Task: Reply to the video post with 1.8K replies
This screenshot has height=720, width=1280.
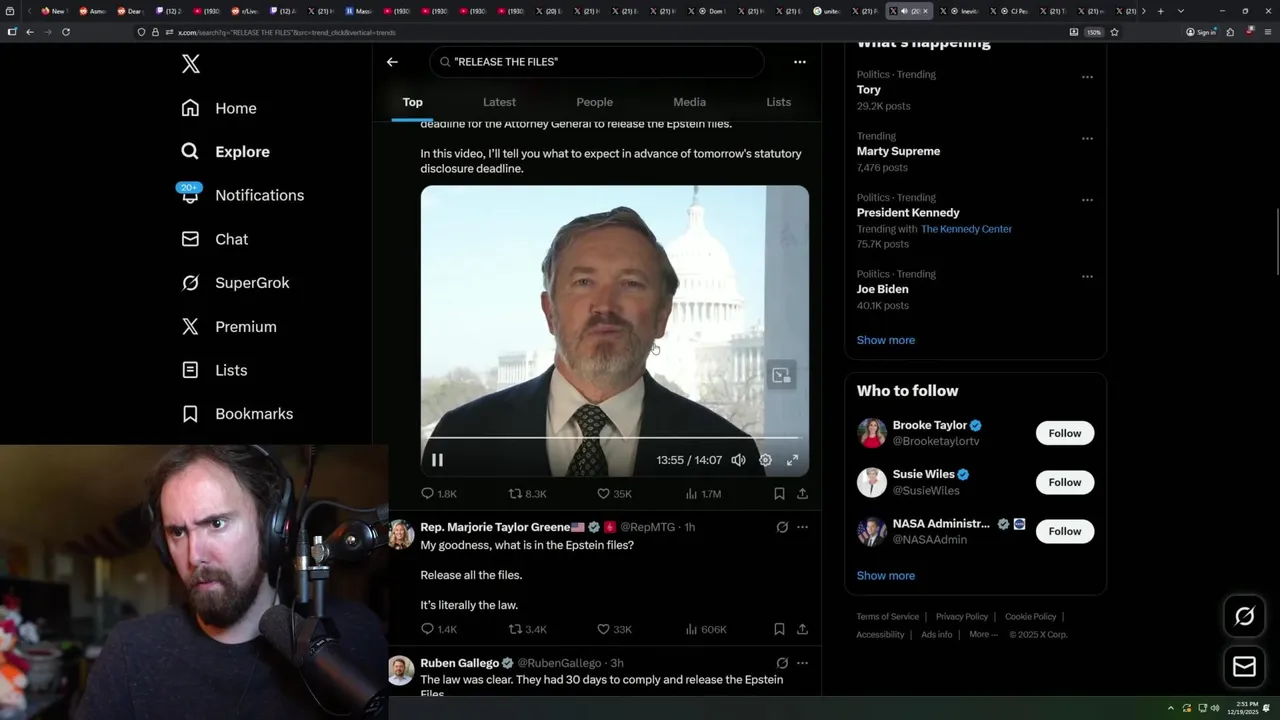Action: point(438,494)
